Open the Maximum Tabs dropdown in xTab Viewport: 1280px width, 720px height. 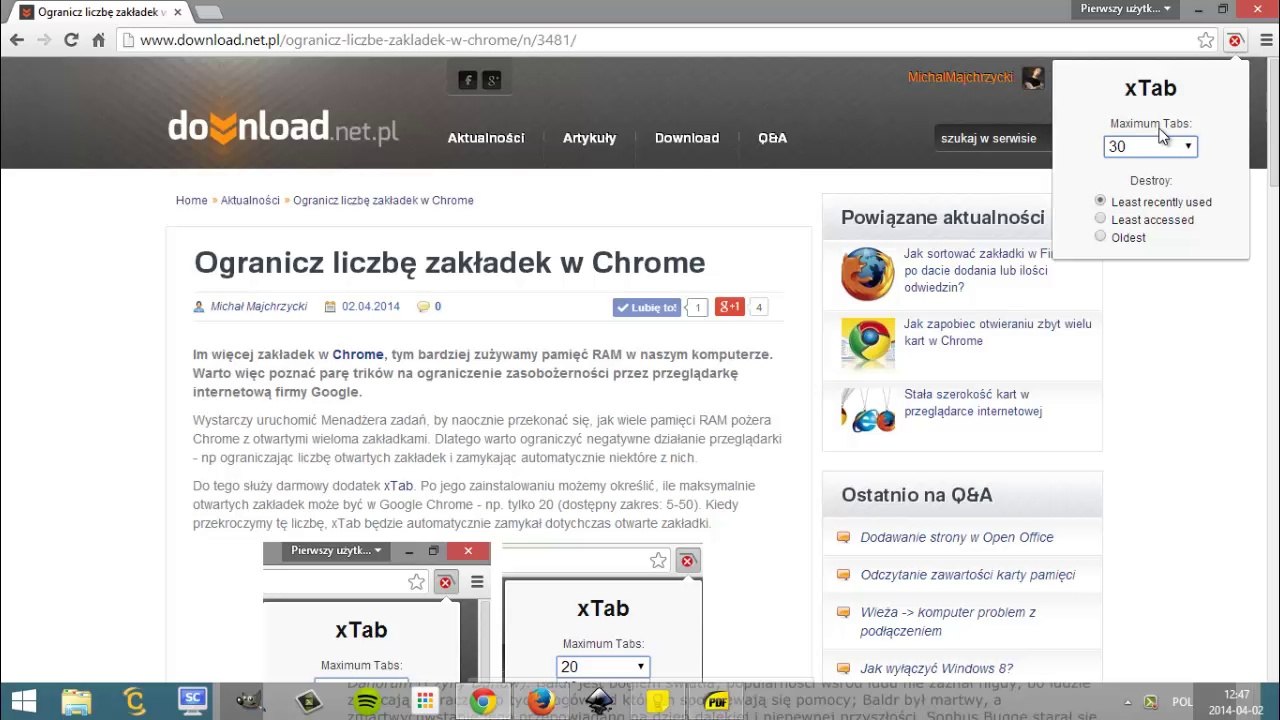[x=1150, y=146]
